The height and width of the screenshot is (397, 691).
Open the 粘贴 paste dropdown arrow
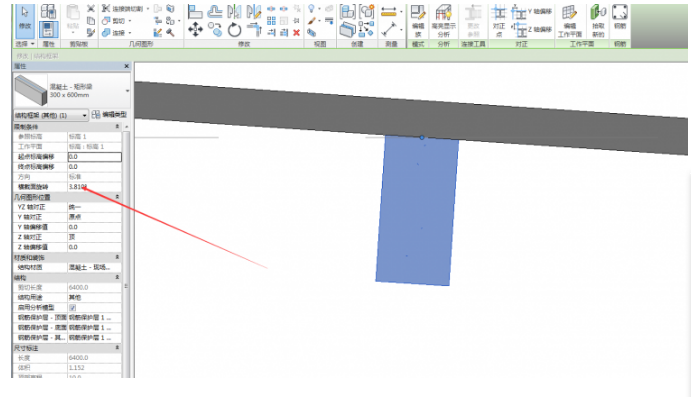point(73,33)
